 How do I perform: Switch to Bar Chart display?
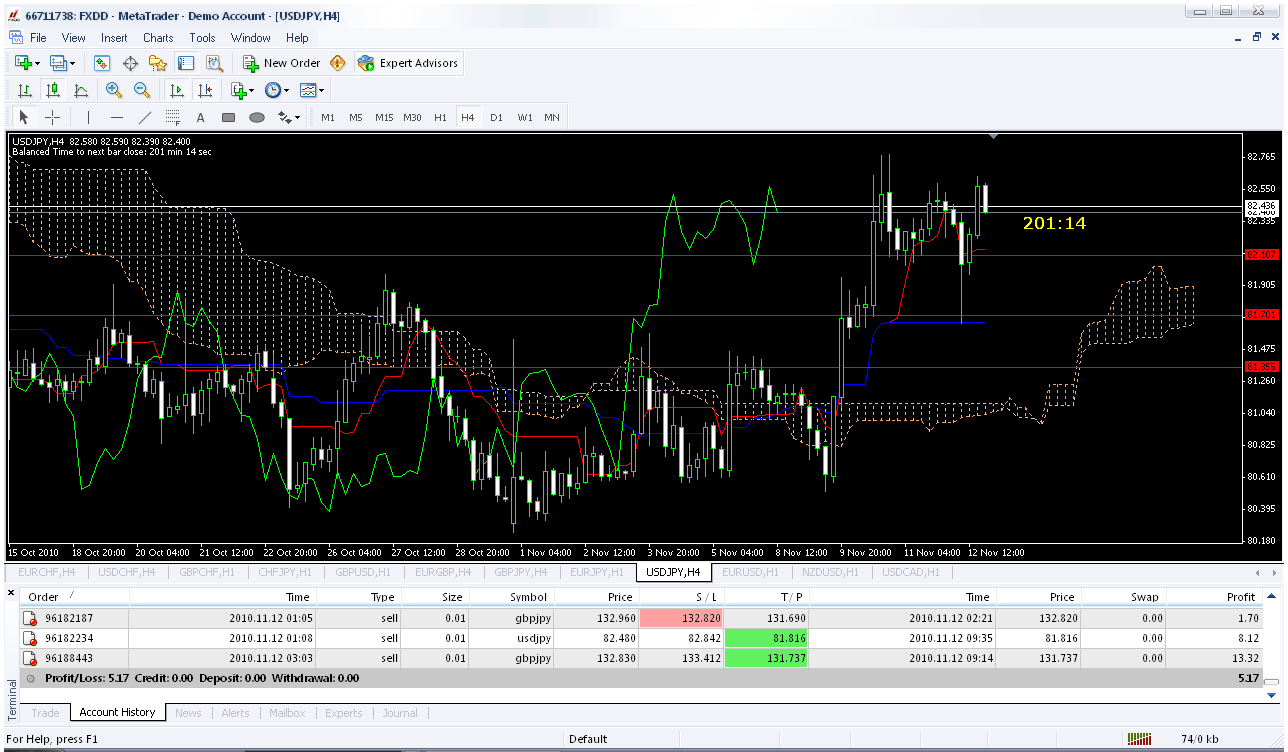pos(25,90)
